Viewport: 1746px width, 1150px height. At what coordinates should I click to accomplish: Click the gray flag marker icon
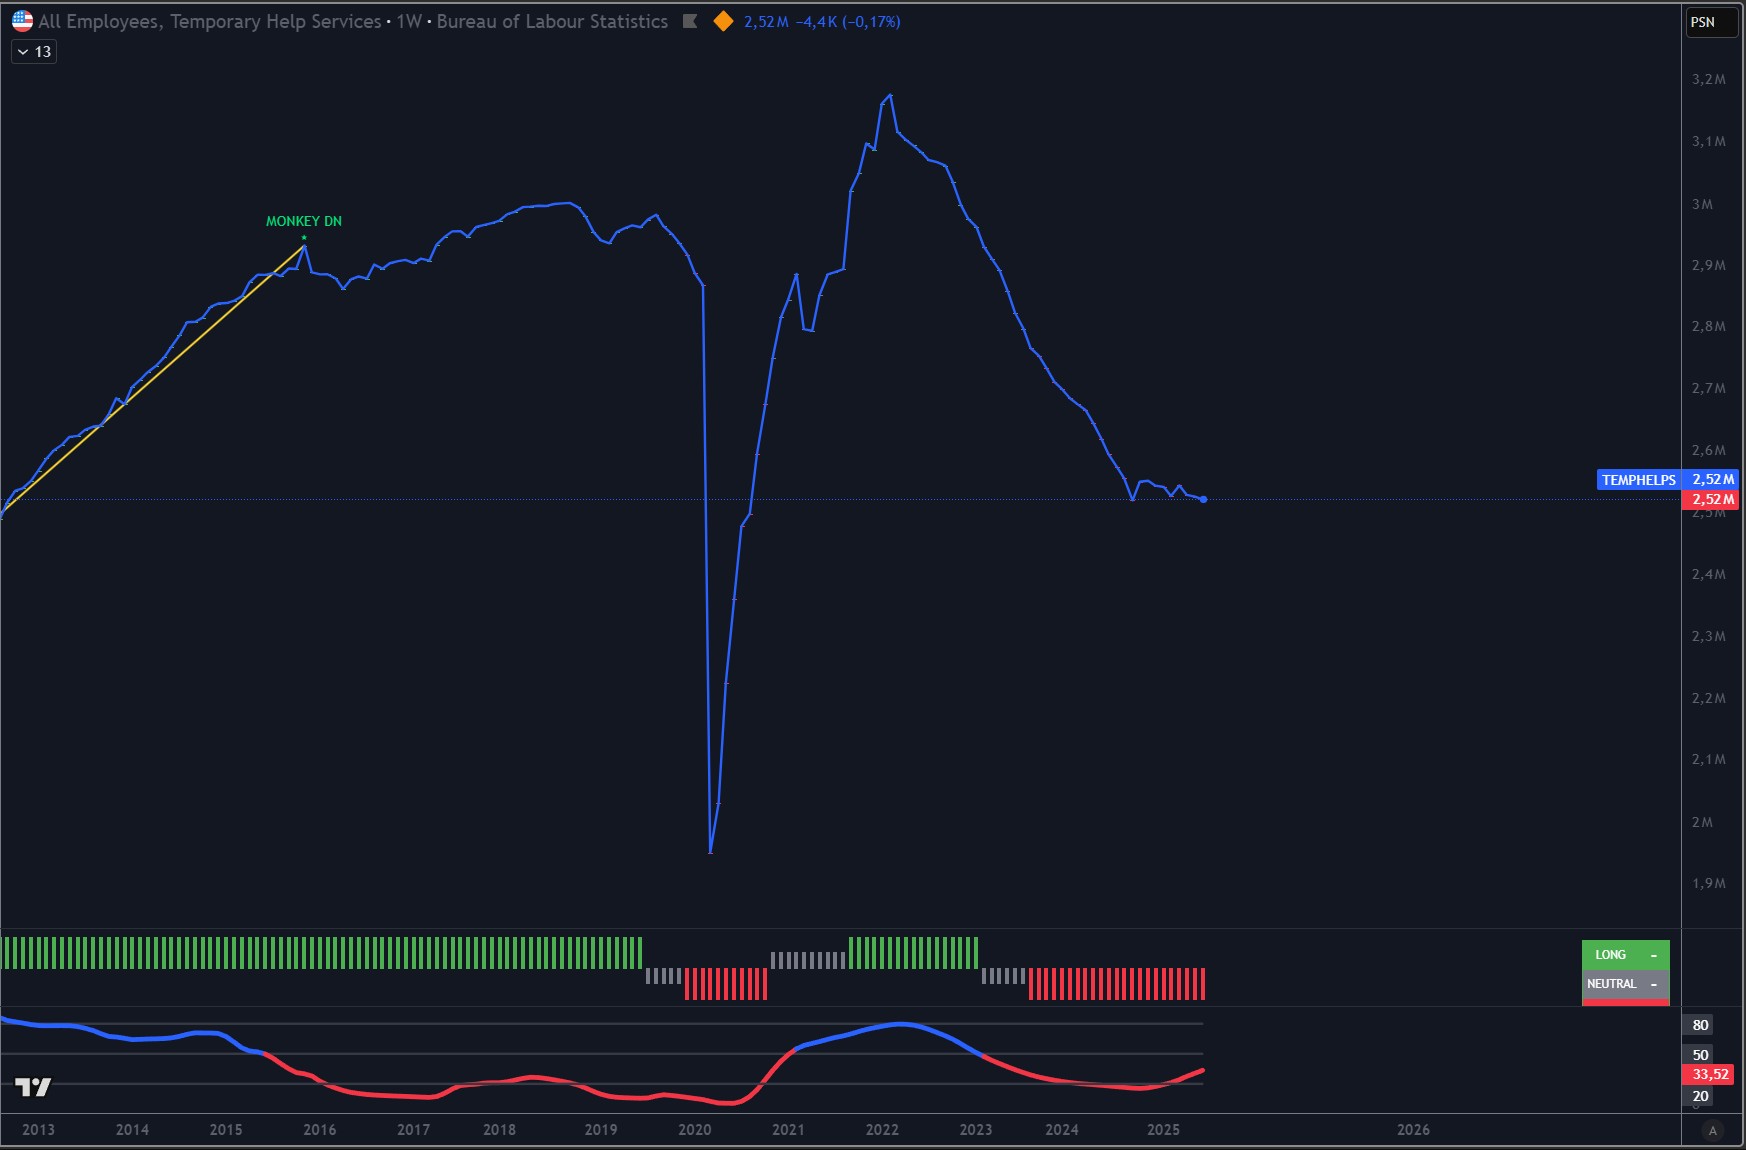pos(690,21)
